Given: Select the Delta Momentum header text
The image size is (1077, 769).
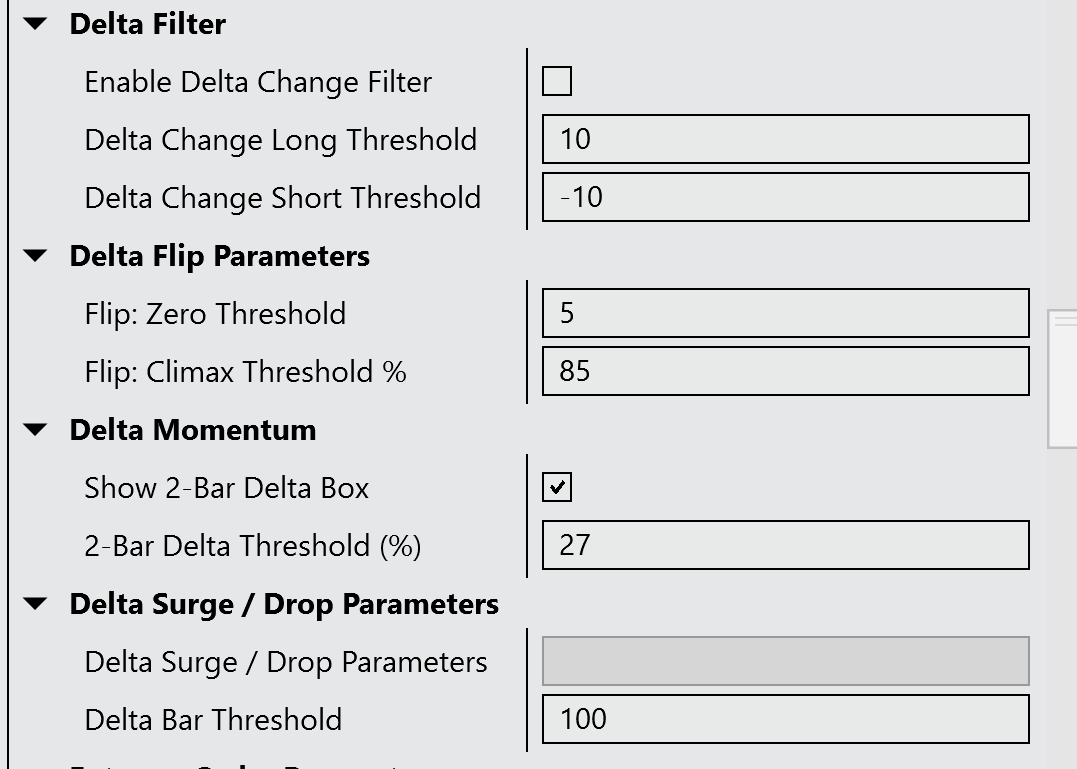Looking at the screenshot, I should (193, 430).
